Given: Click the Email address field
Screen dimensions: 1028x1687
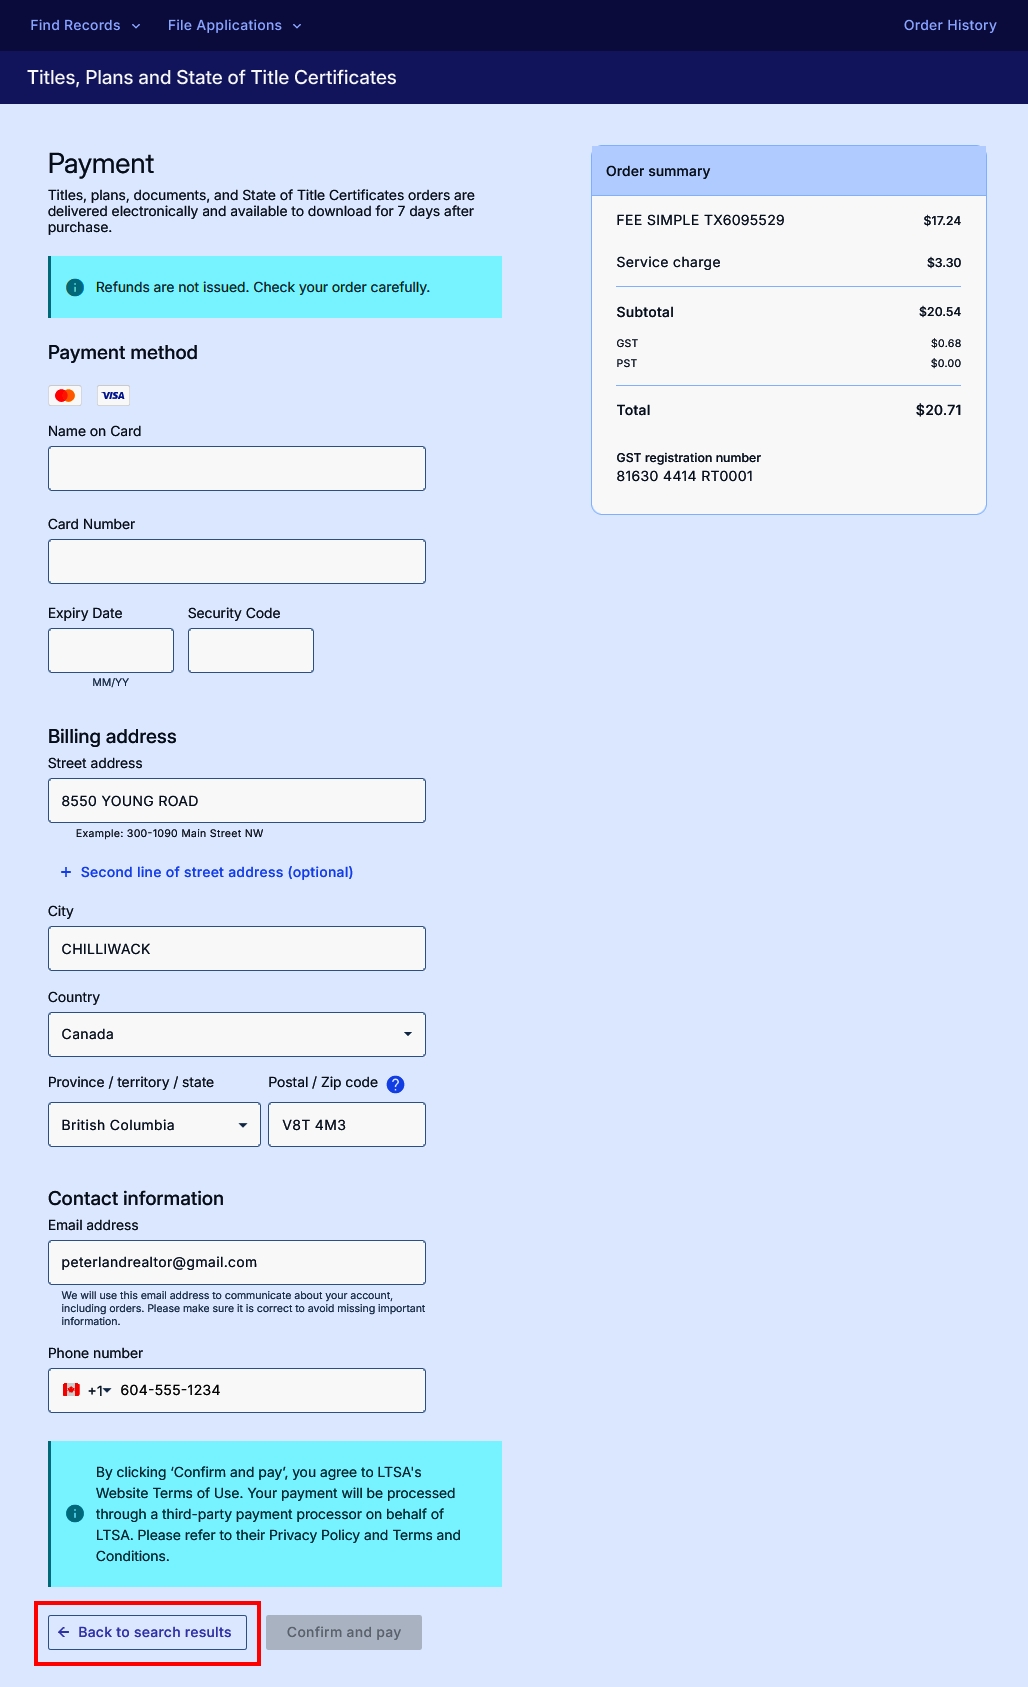Looking at the screenshot, I should click(237, 1262).
